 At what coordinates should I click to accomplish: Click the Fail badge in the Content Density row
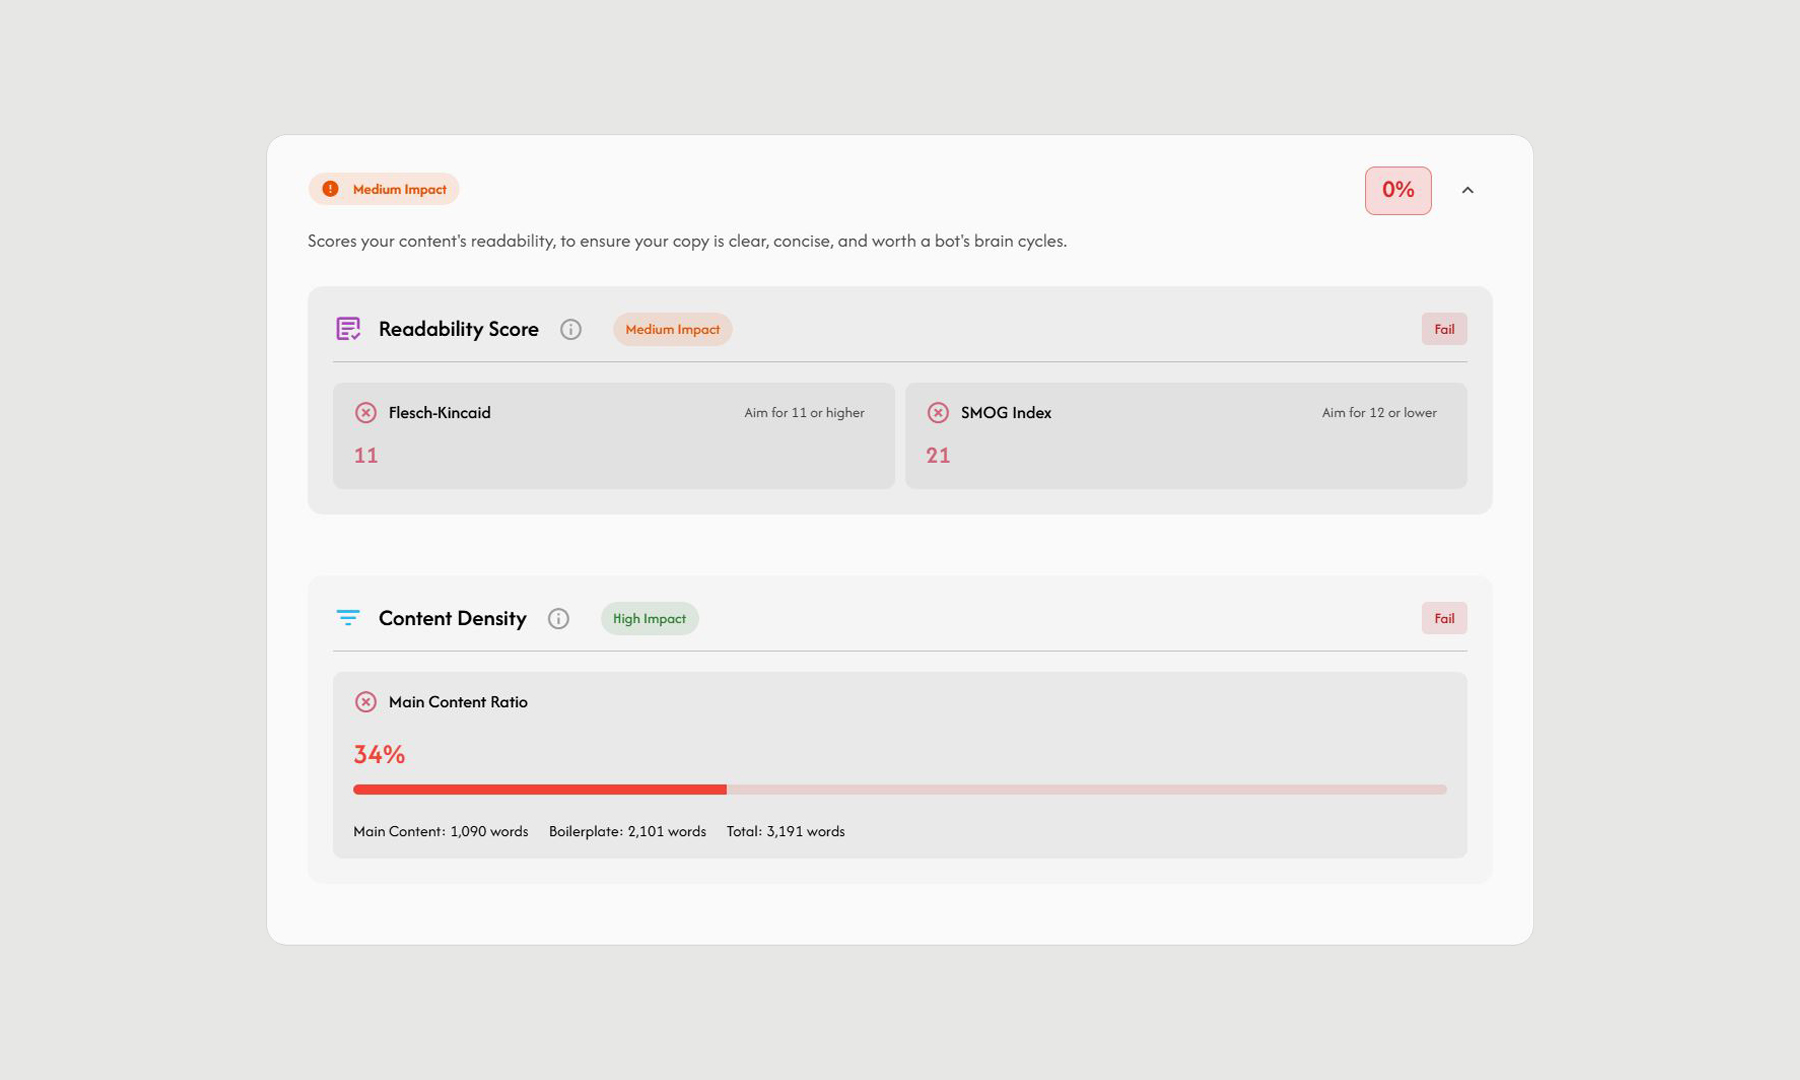[1444, 618]
